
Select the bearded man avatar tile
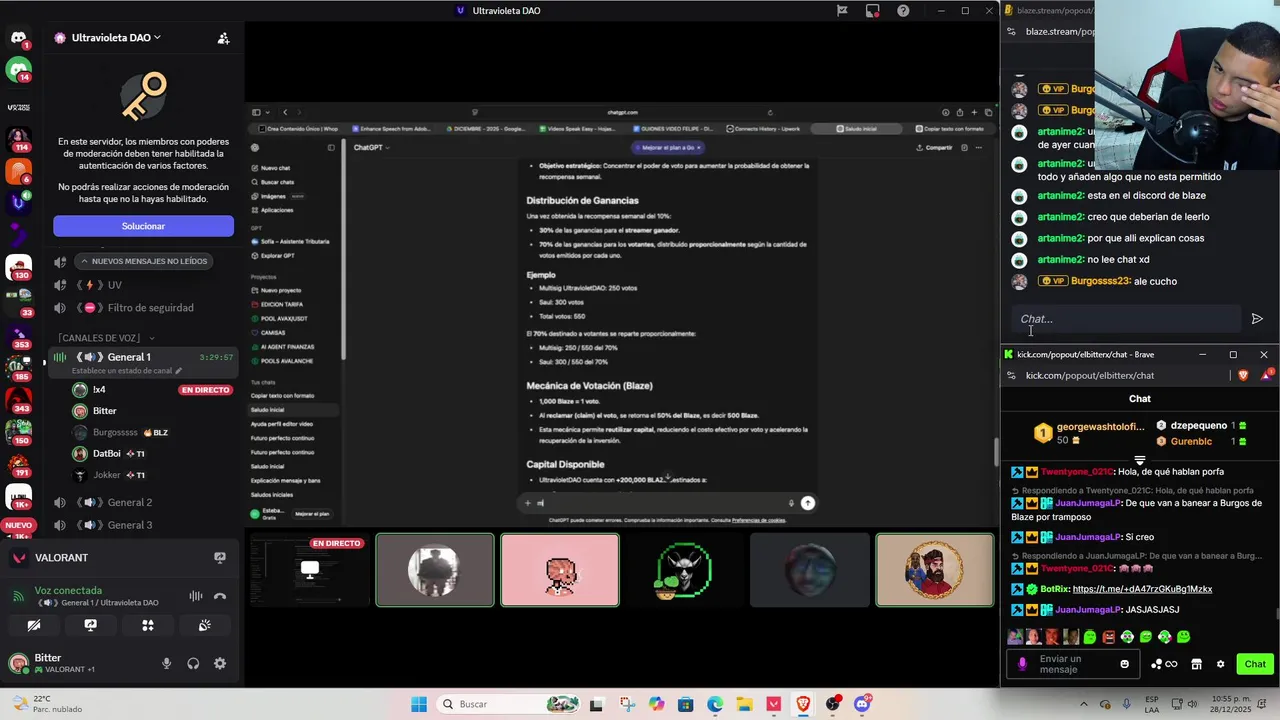point(935,570)
